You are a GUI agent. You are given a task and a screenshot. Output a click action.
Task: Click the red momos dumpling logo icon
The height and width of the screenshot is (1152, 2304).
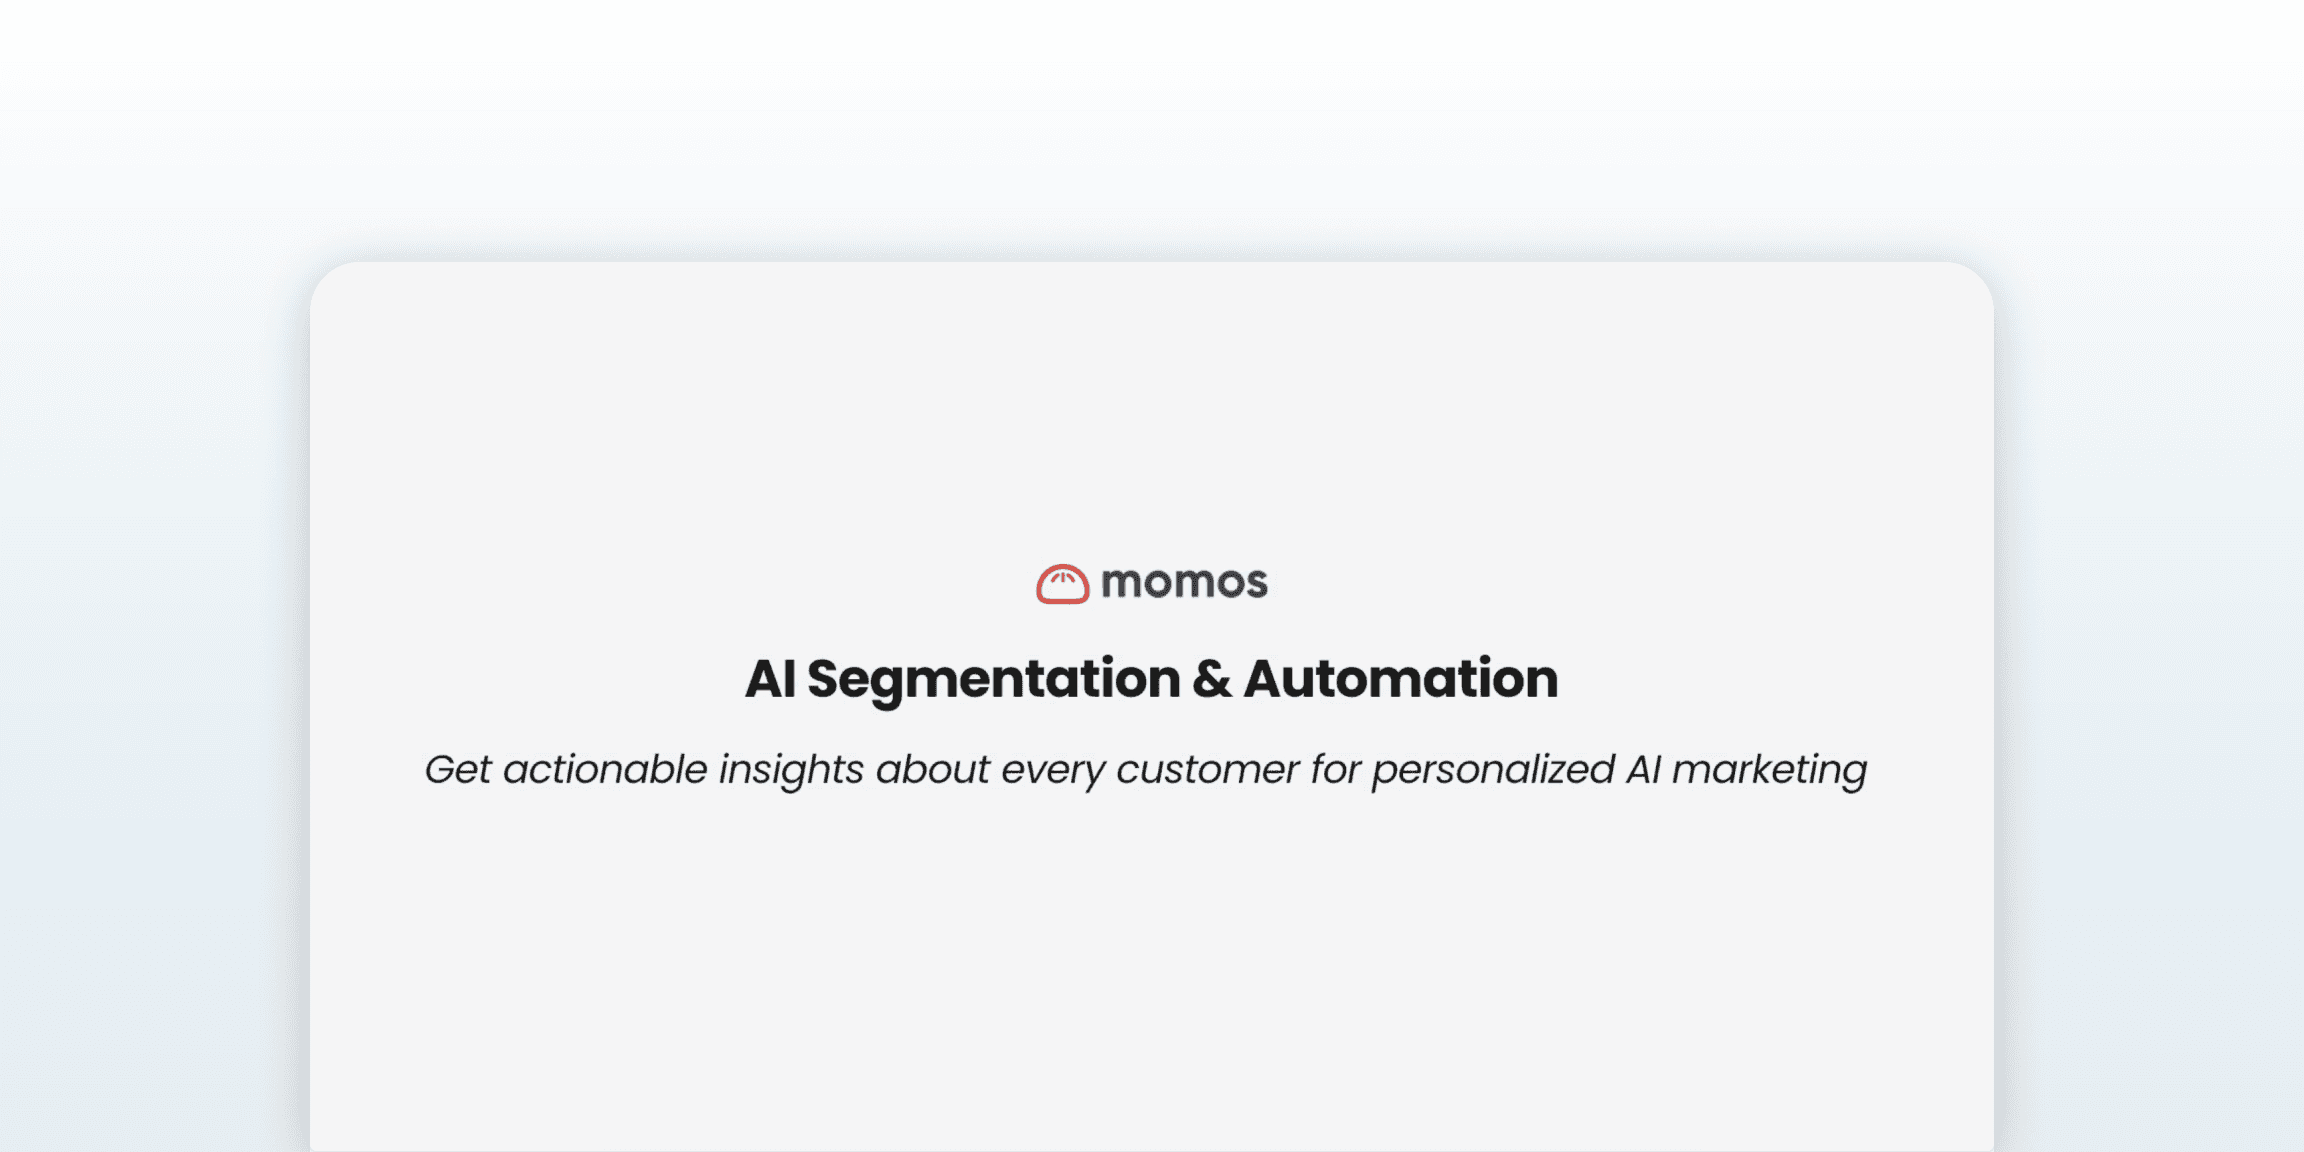pos(1062,584)
